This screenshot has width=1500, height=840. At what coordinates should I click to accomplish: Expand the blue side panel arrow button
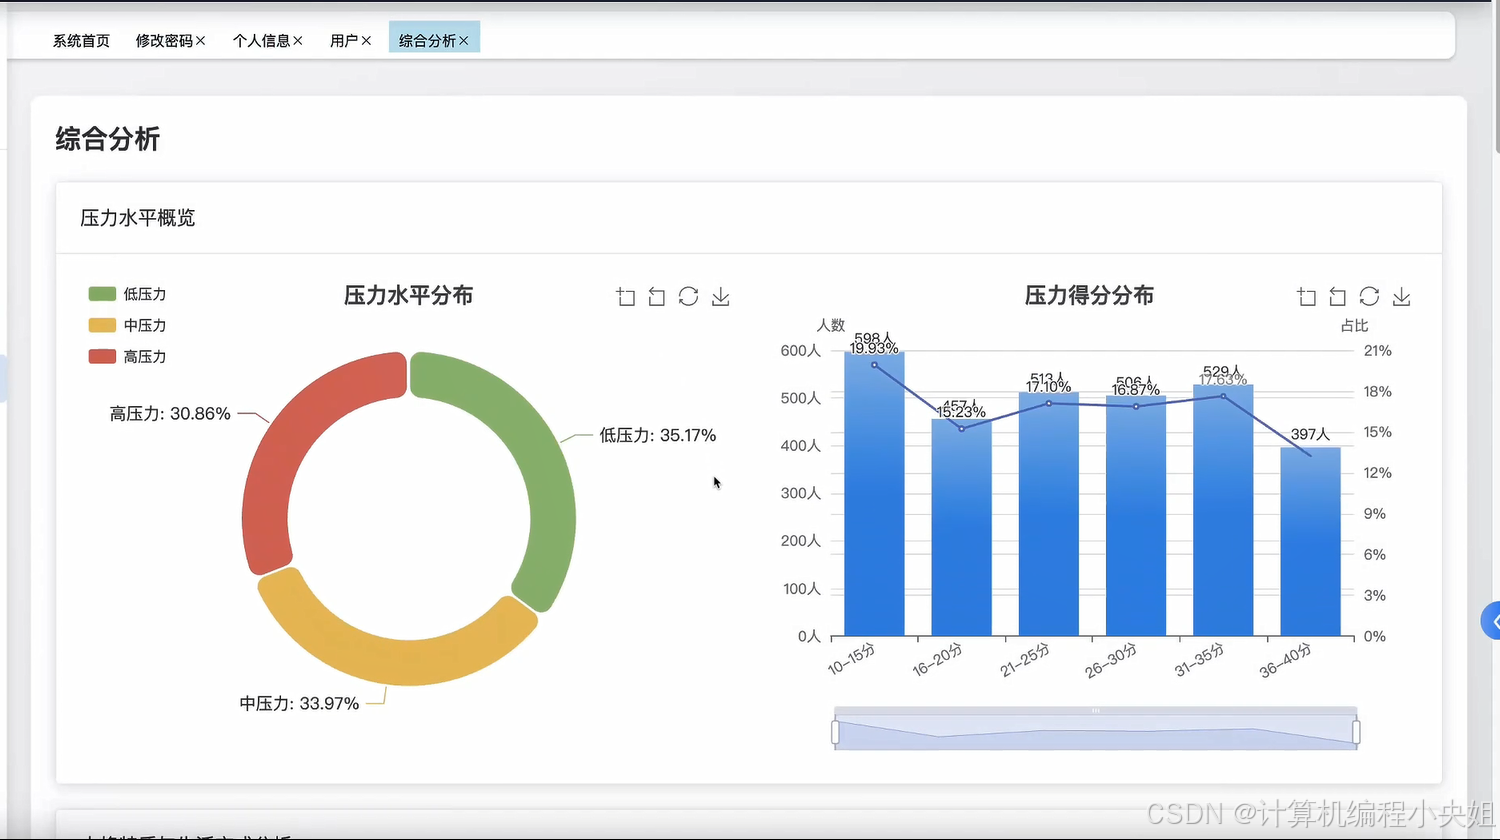(x=1491, y=621)
